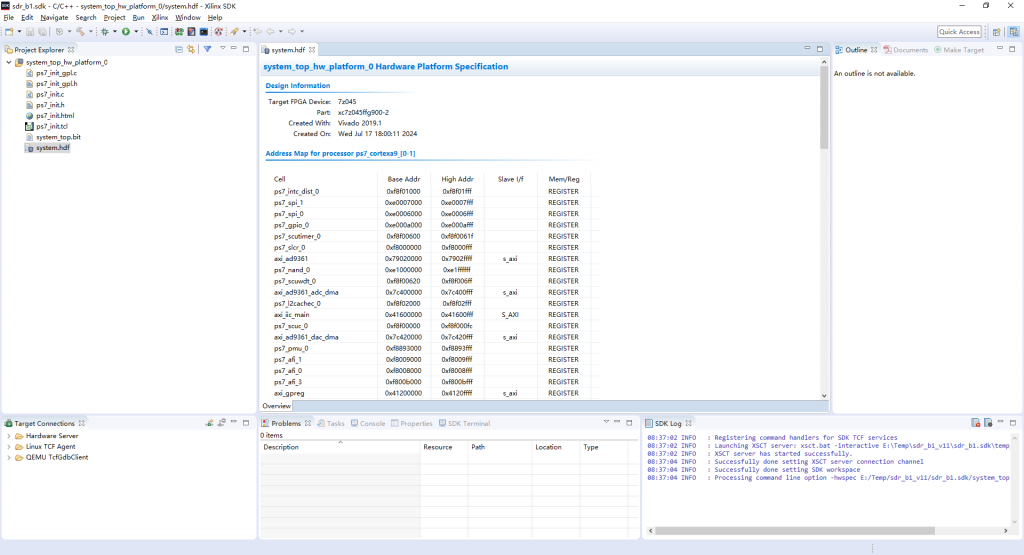Viewport: 1024px width, 555px height.
Task: Switch to the Make Target tab
Action: point(959,50)
